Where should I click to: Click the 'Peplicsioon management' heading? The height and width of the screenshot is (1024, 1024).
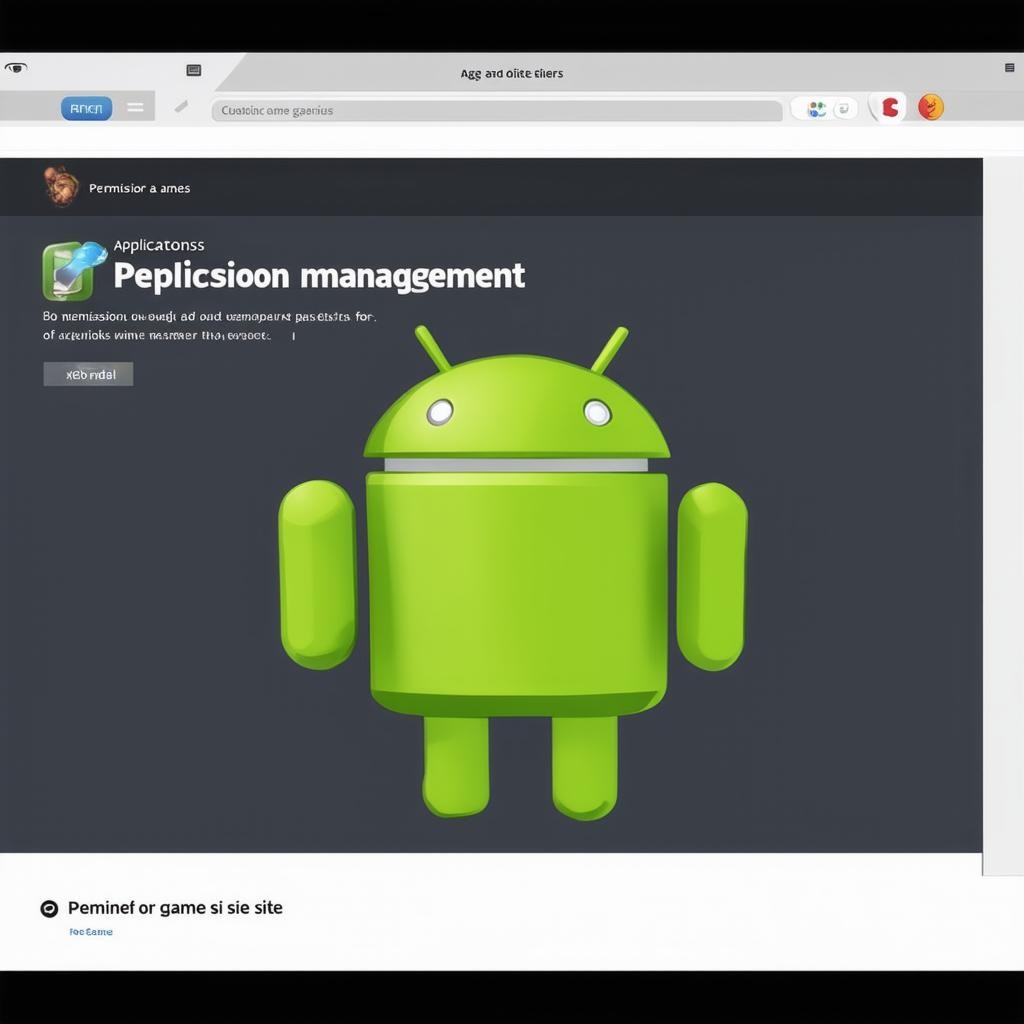click(318, 275)
